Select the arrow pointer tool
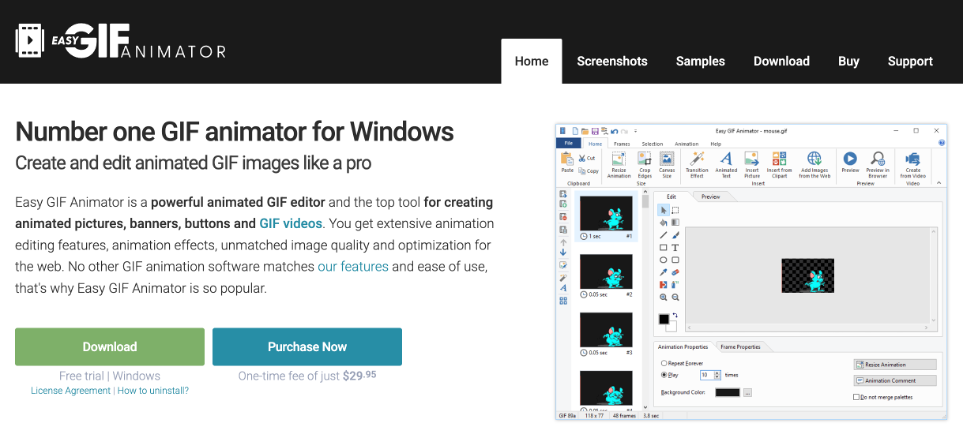The height and width of the screenshot is (438, 964). tap(663, 210)
